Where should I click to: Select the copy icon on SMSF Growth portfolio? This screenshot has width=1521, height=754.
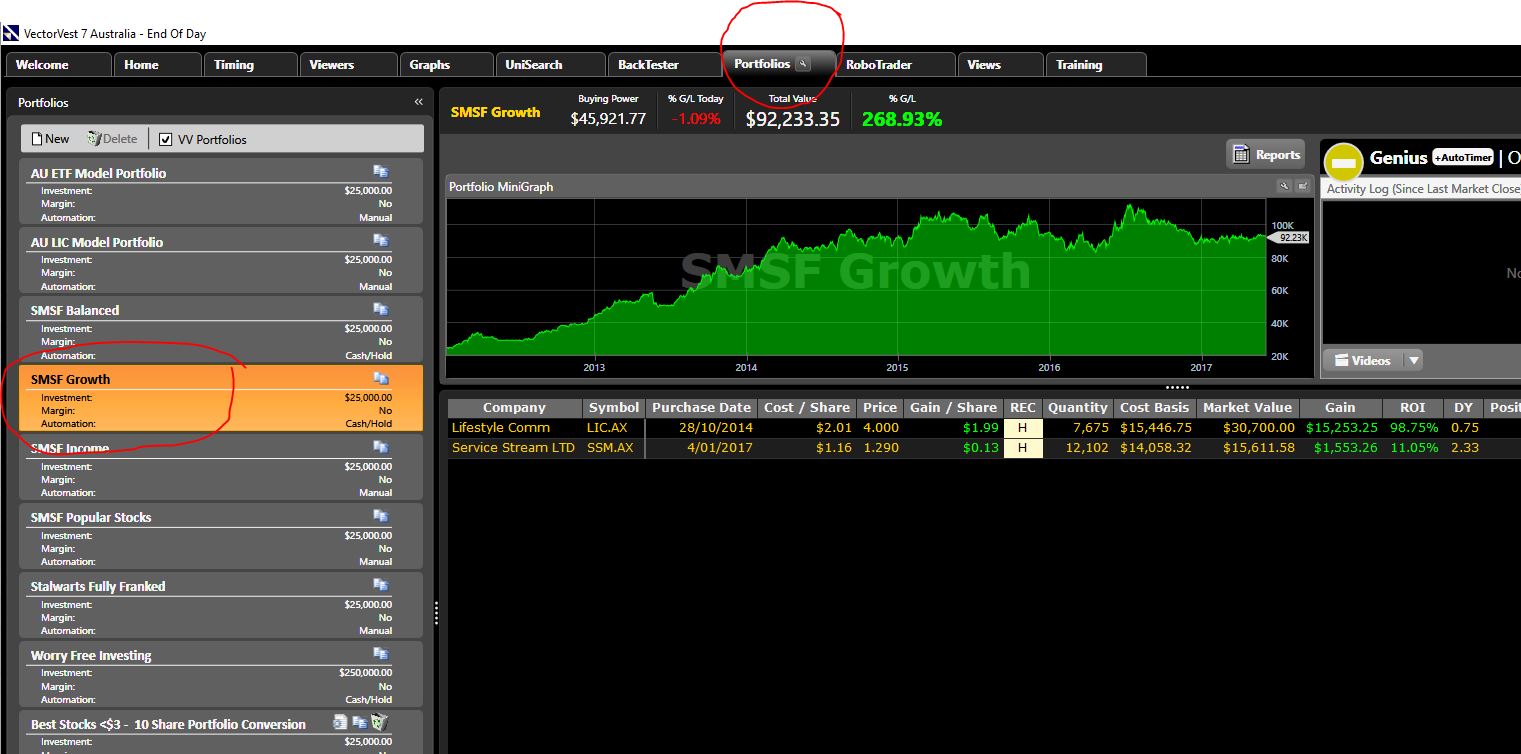click(x=380, y=378)
